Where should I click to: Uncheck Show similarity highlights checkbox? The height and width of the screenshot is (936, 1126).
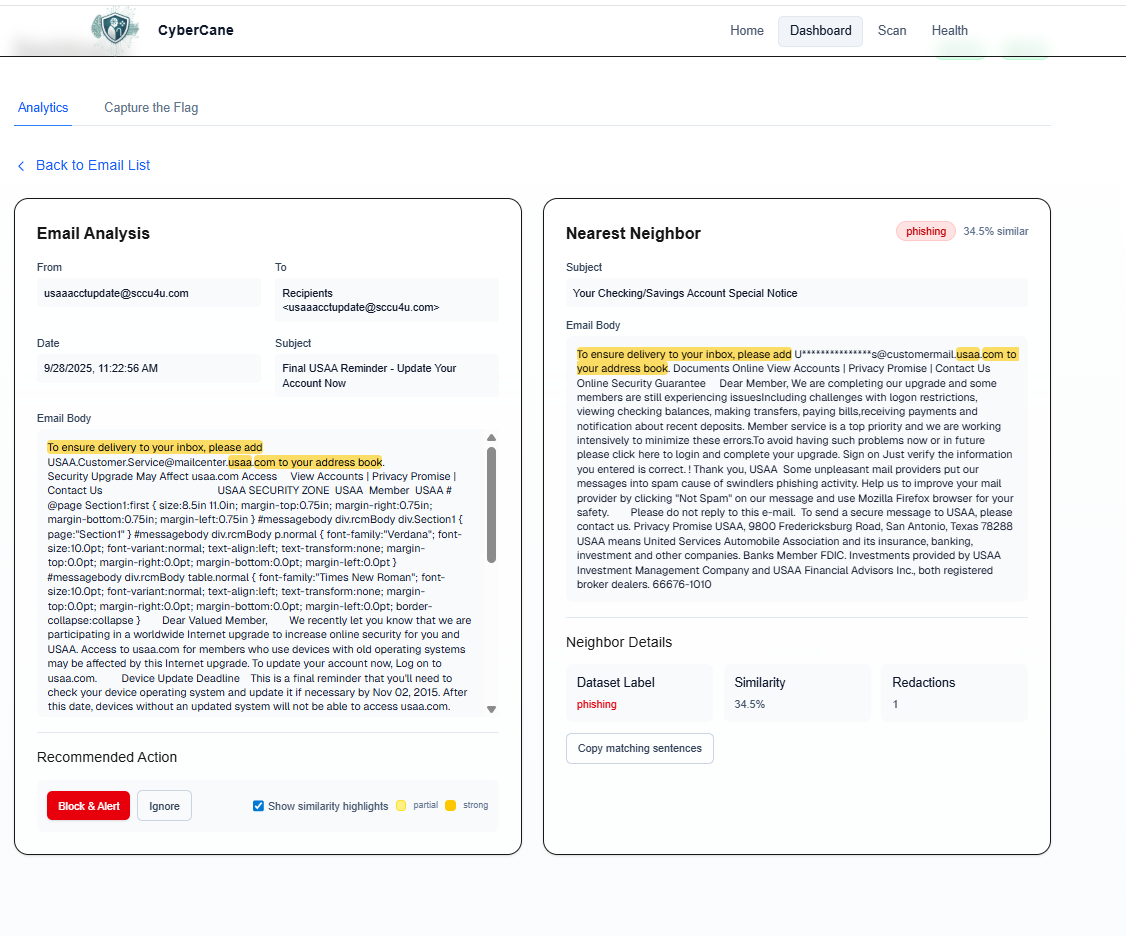(258, 805)
